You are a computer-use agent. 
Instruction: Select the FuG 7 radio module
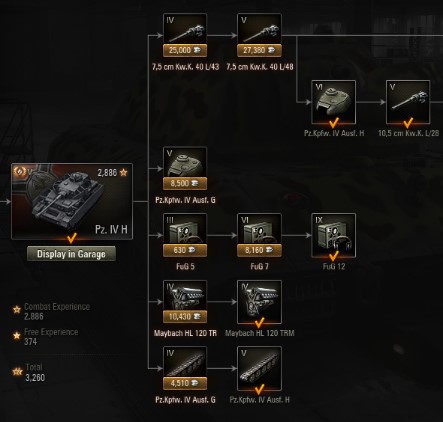[259, 229]
